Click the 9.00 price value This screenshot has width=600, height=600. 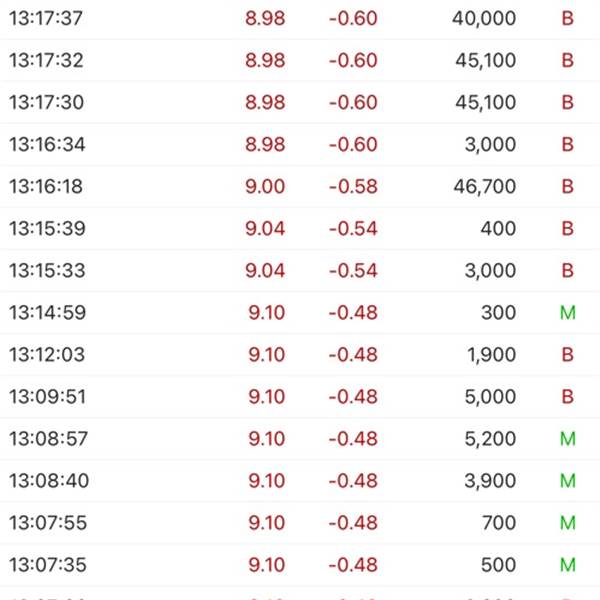click(265, 186)
